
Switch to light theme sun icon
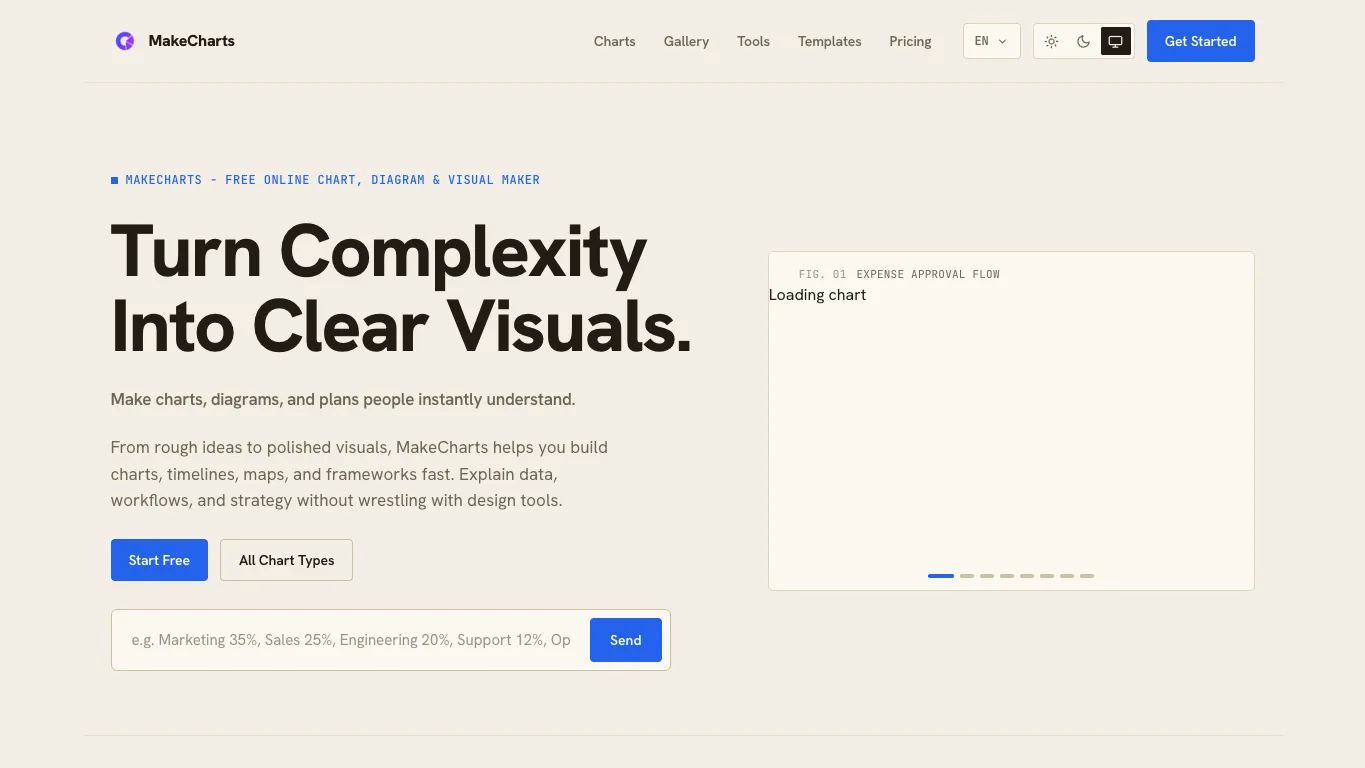(x=1051, y=41)
